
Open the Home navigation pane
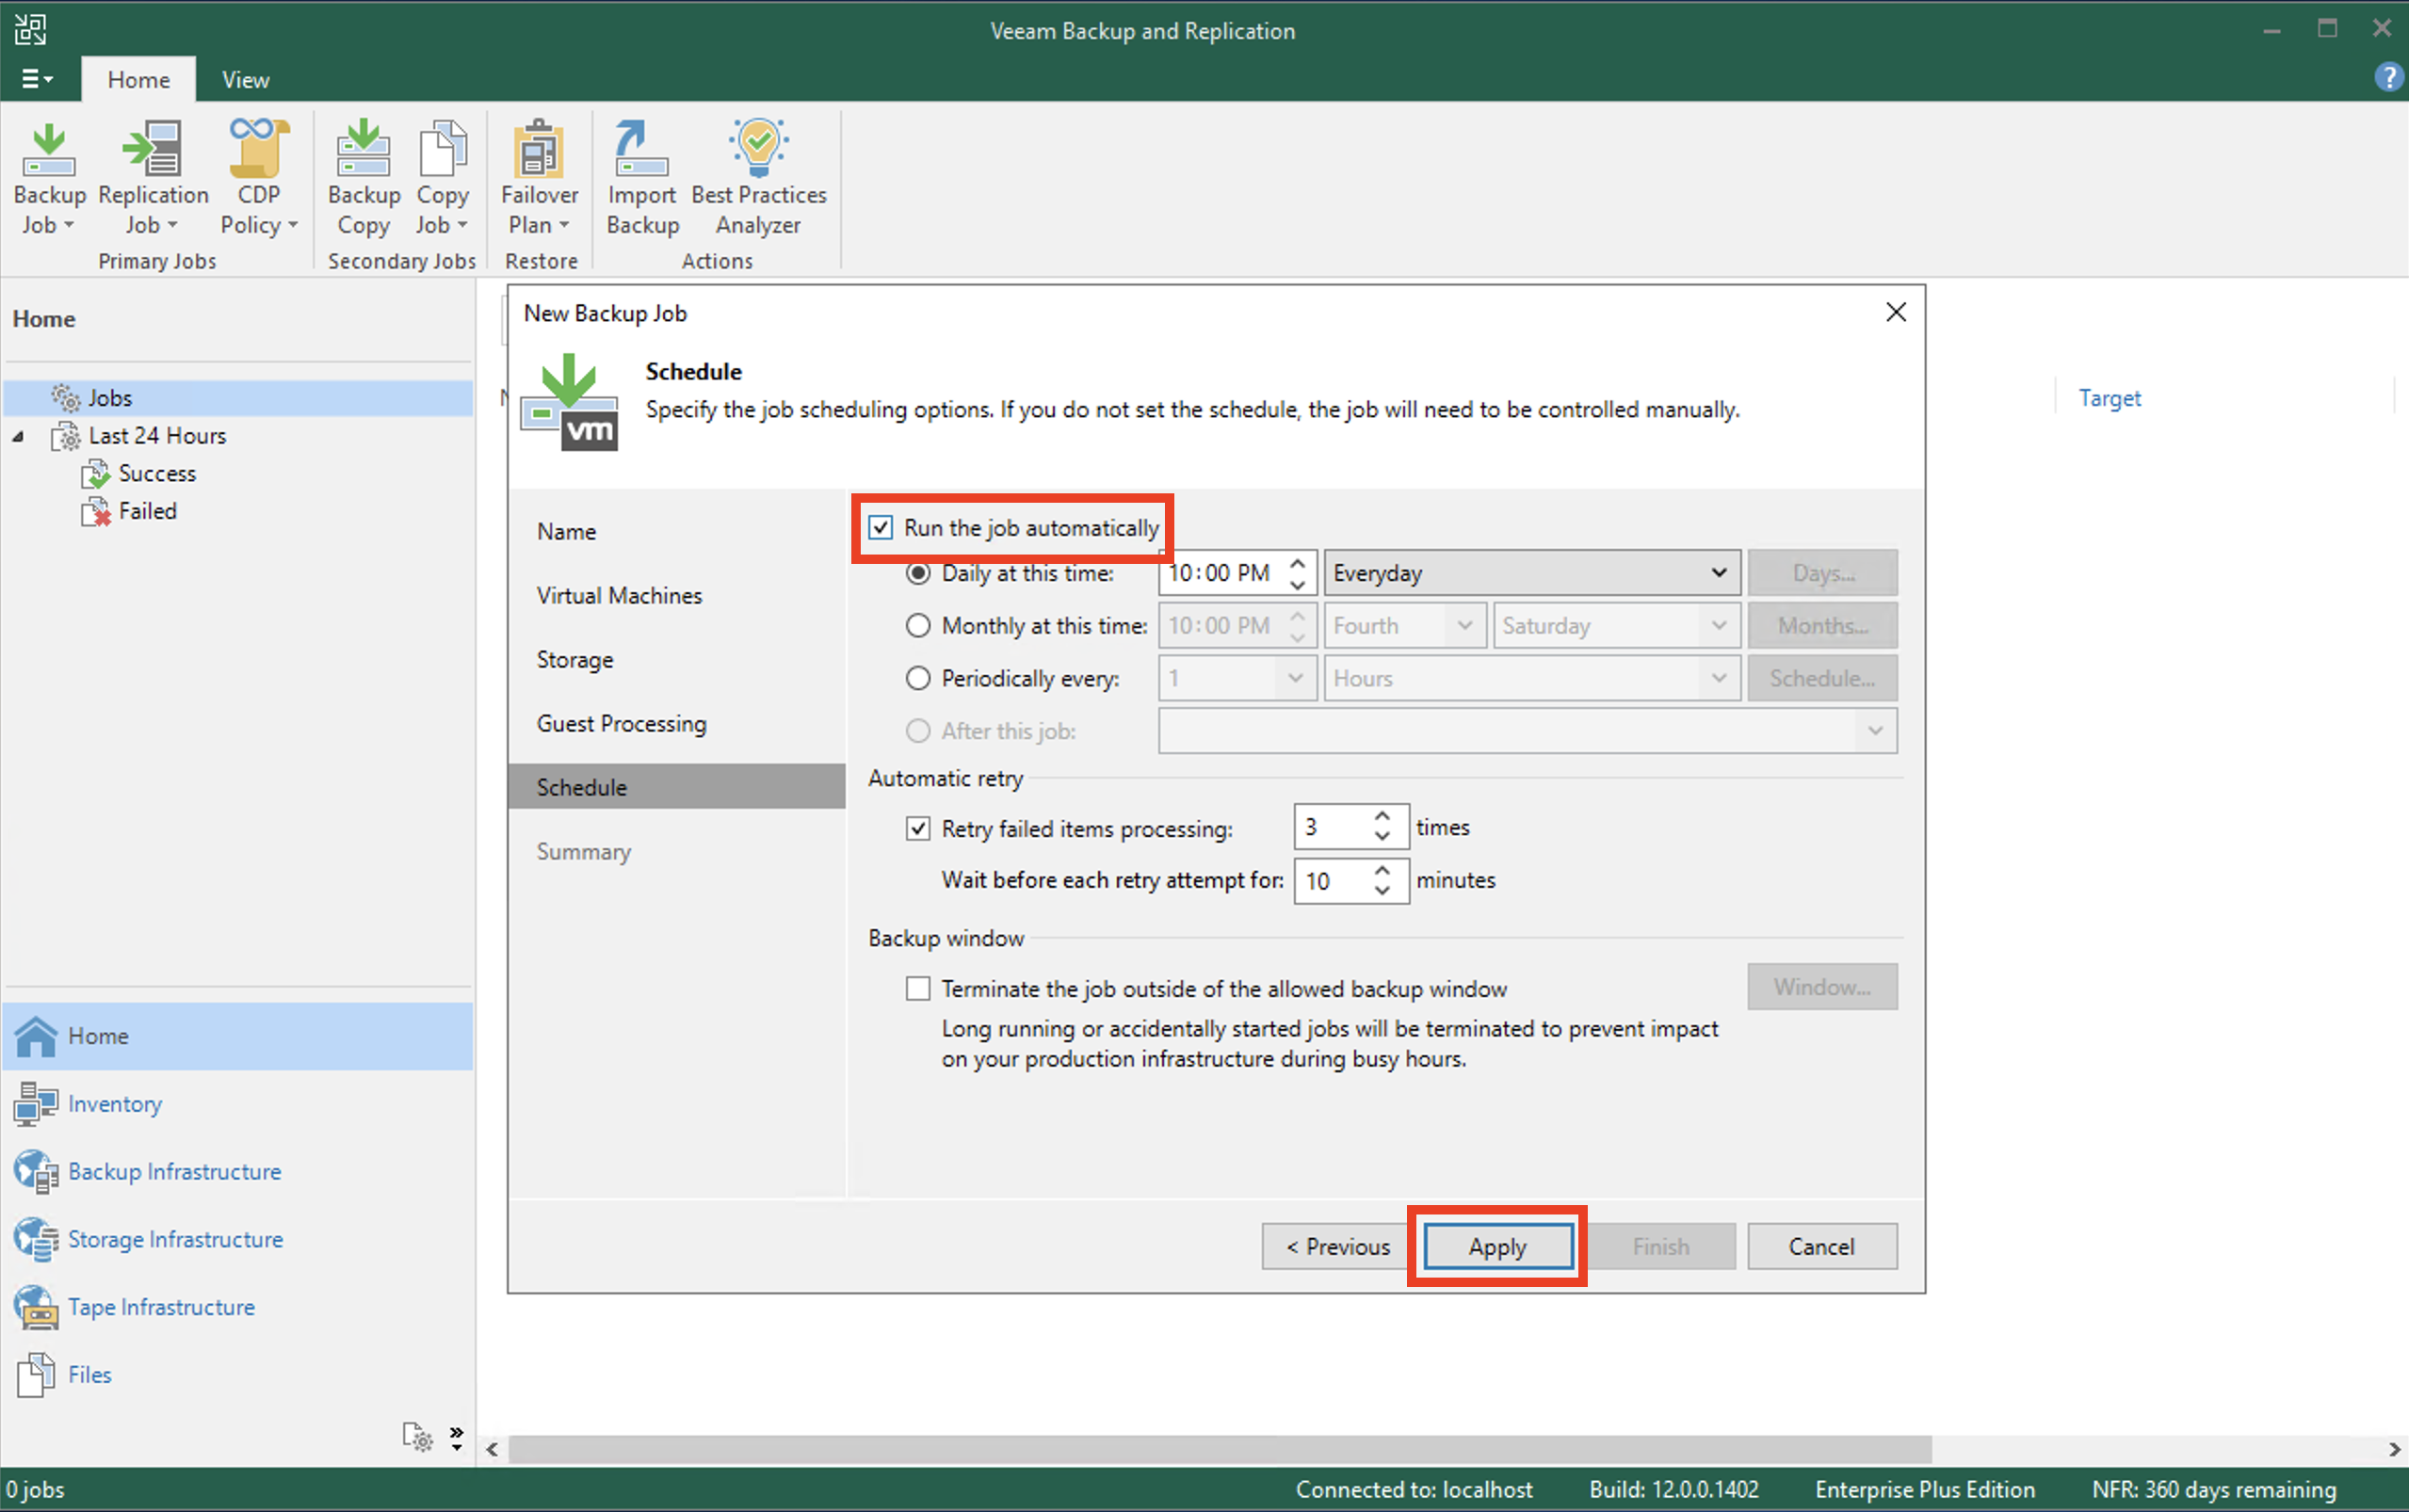pyautogui.click(x=237, y=1036)
